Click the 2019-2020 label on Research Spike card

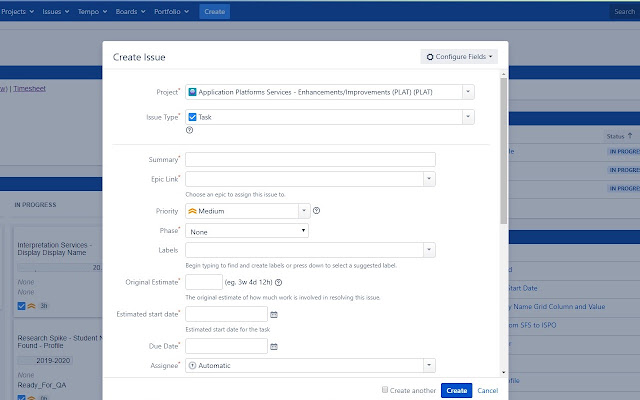[53, 360]
